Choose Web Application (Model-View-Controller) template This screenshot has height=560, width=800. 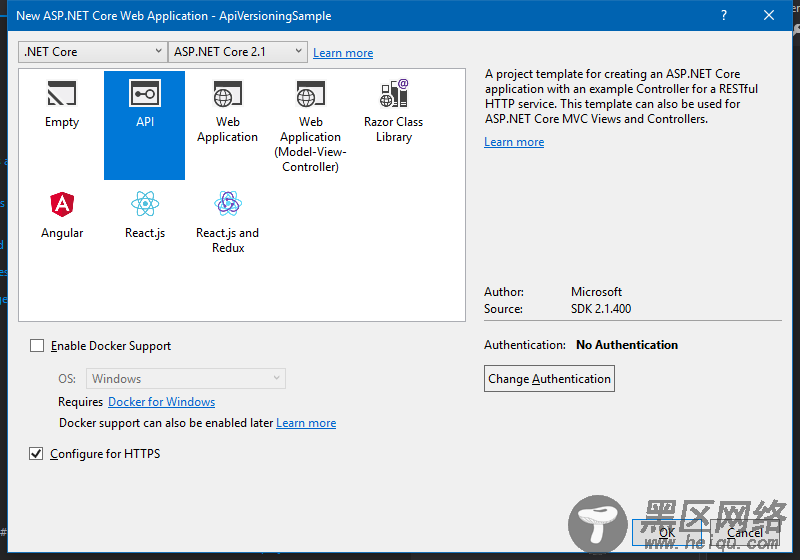tap(310, 126)
